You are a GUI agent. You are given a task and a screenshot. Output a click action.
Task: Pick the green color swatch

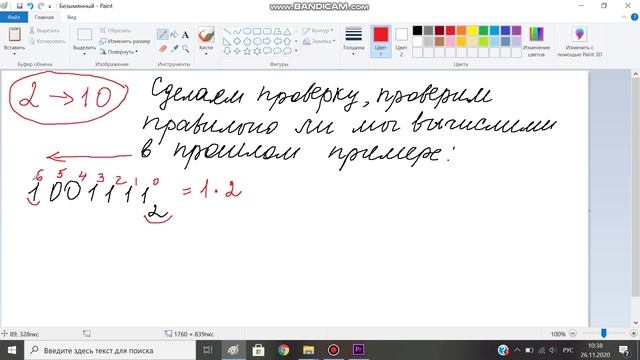[x=483, y=31]
